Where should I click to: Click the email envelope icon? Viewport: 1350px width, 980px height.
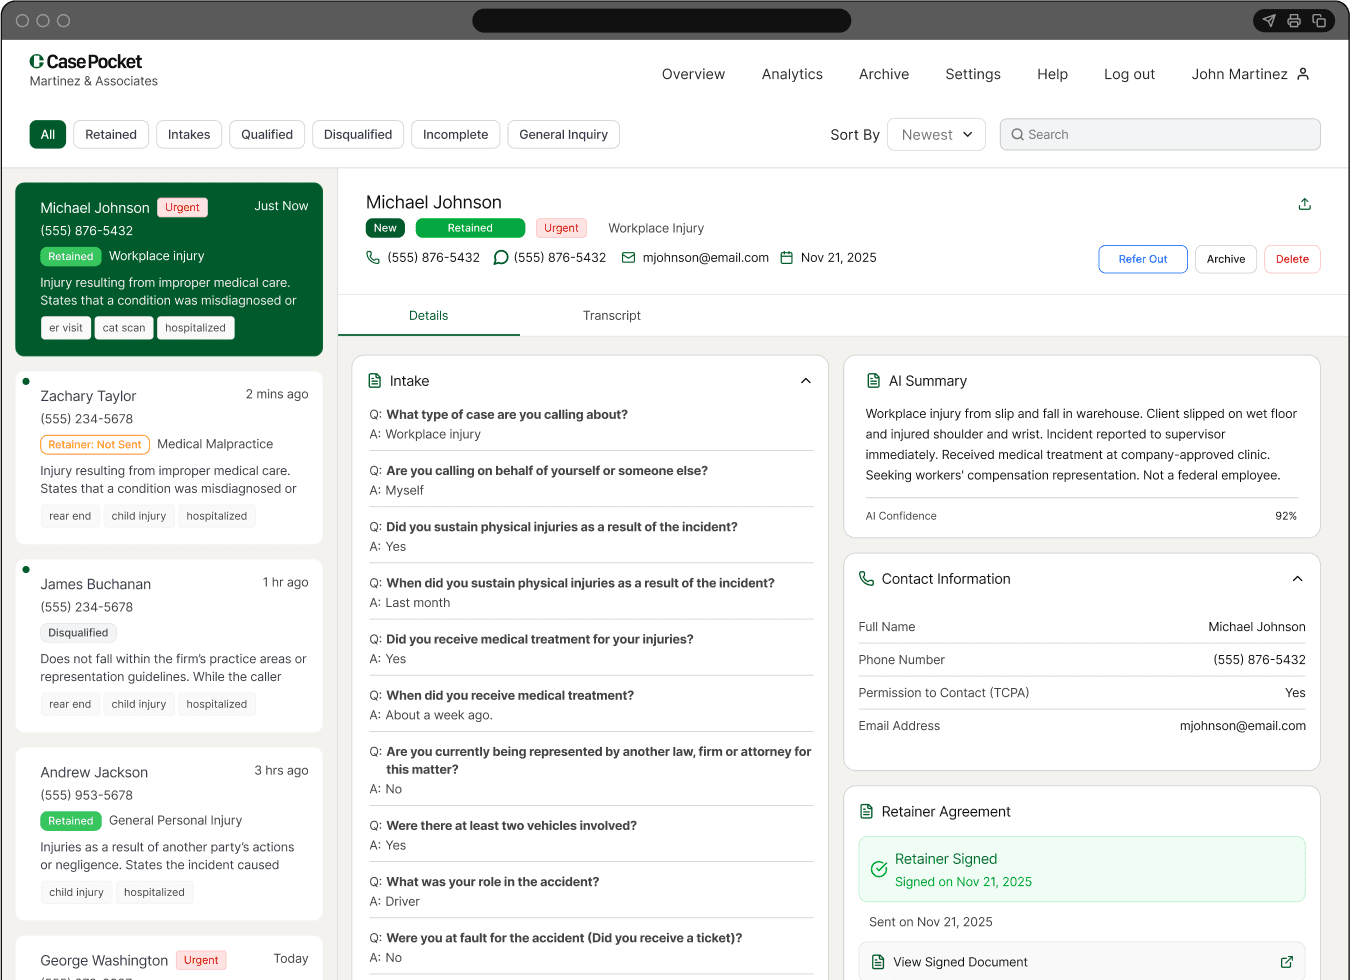(629, 258)
